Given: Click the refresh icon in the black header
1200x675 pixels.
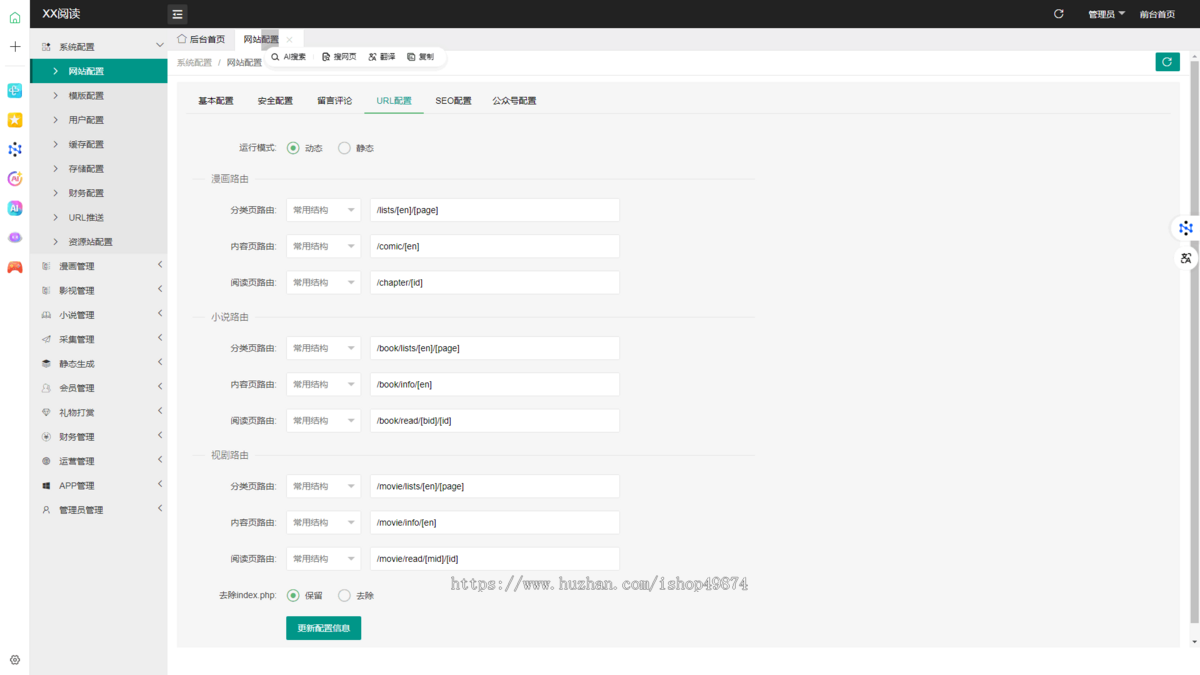Looking at the screenshot, I should tap(1059, 14).
